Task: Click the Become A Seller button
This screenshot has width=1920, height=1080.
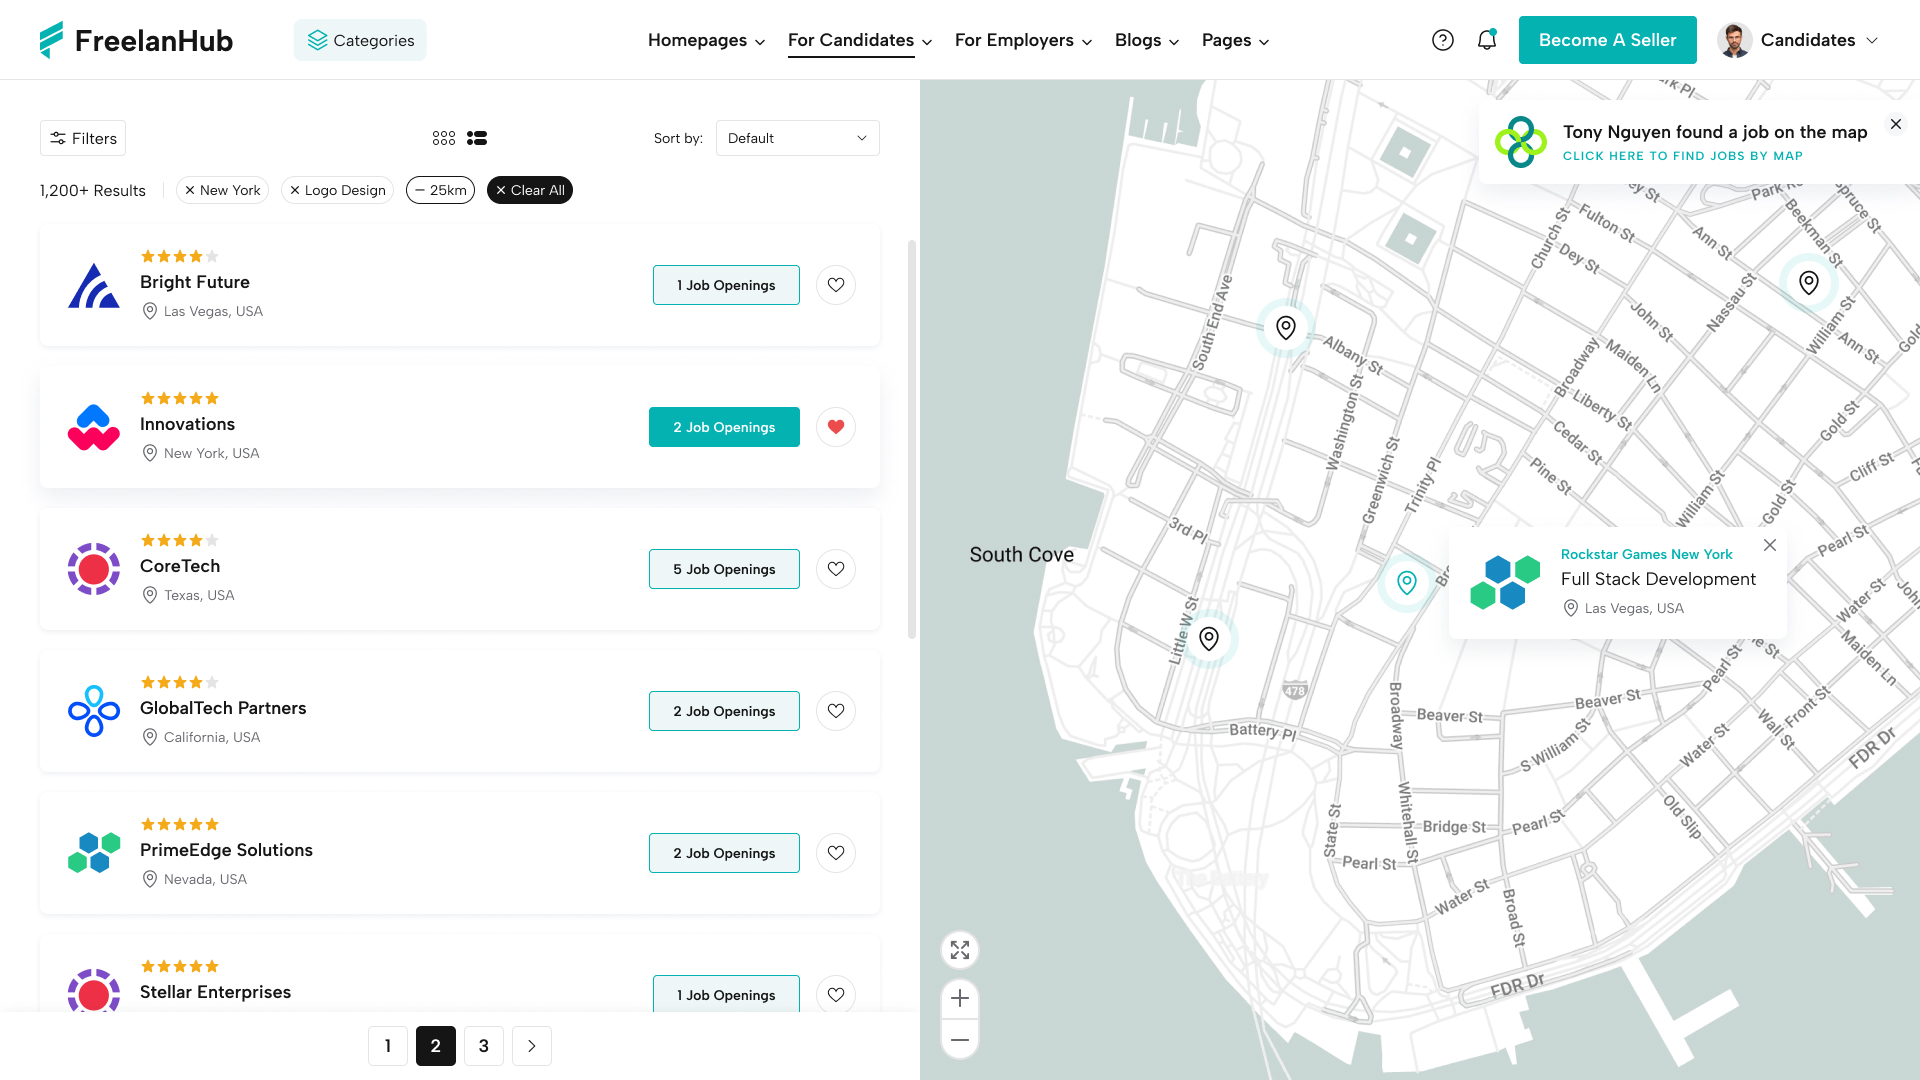Action: [x=1607, y=40]
